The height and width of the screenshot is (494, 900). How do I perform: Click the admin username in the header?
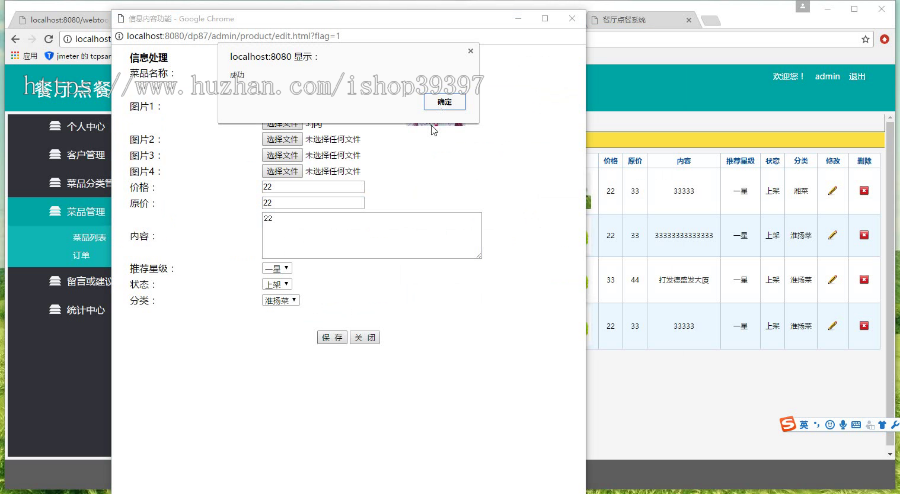[827, 76]
